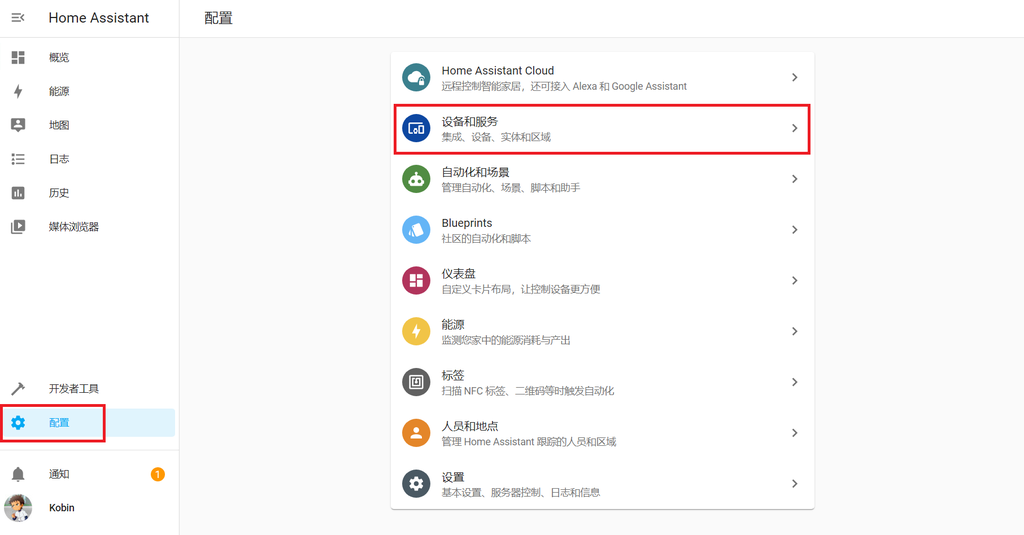The image size is (1024, 535).
Task: Click the 标签 row chevron arrow
Action: [x=795, y=382]
